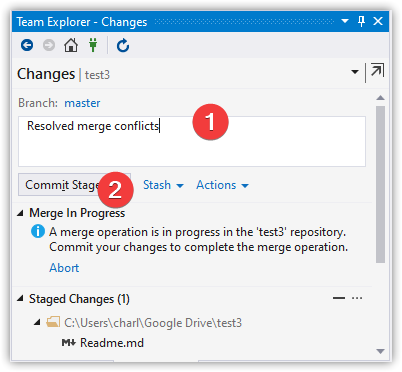Abort the merge operation
This screenshot has height=372, width=402.
point(64,268)
